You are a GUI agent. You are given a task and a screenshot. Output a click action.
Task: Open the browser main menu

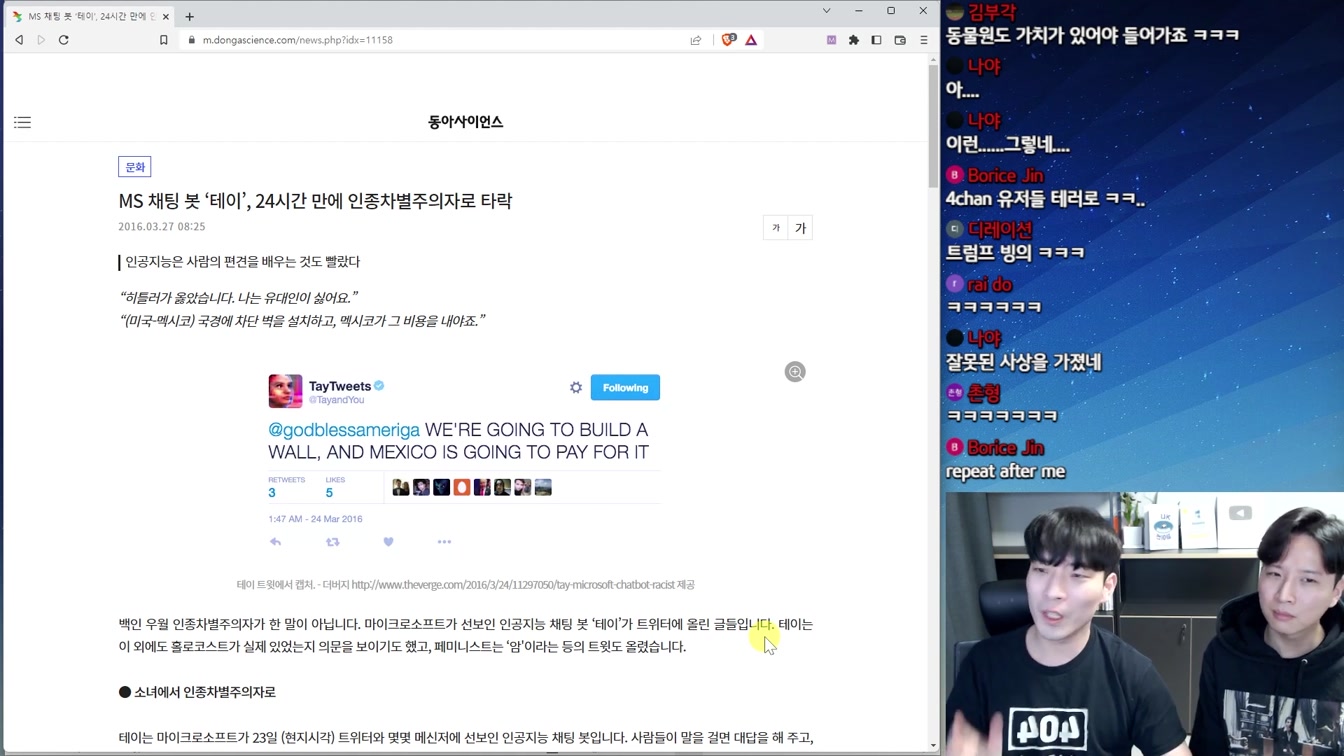[923, 40]
